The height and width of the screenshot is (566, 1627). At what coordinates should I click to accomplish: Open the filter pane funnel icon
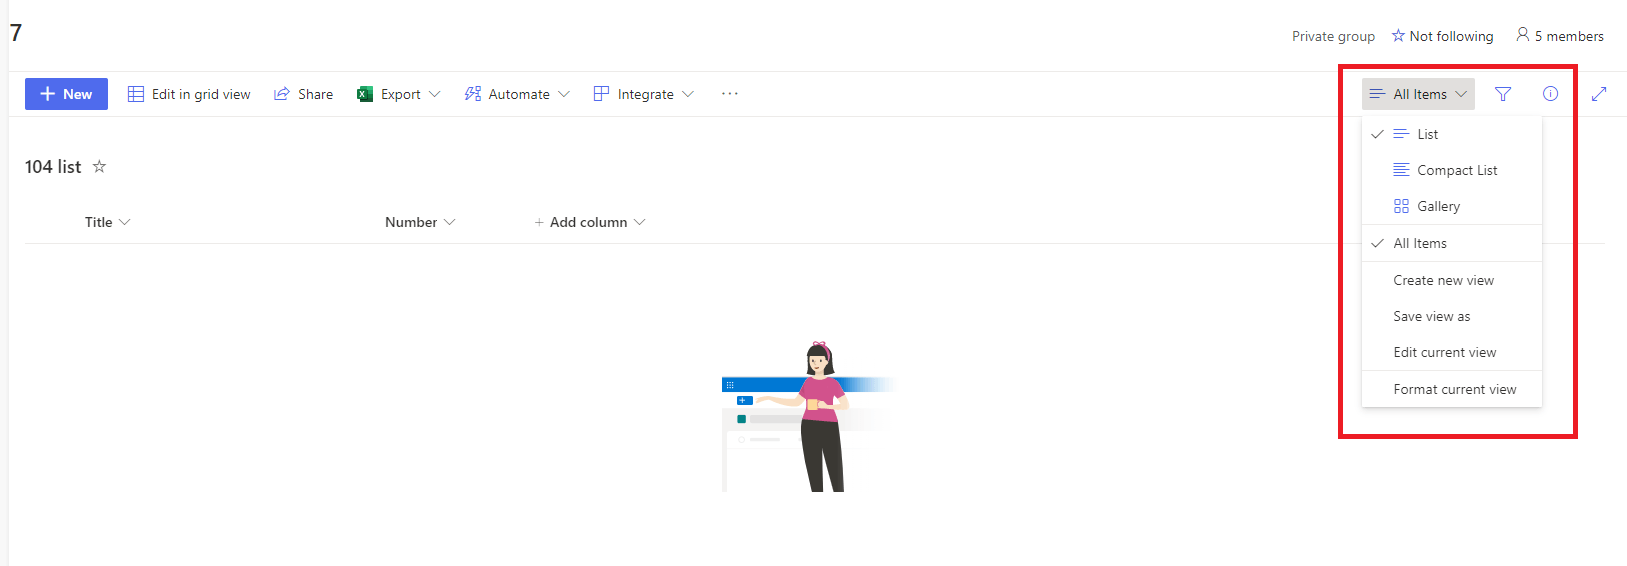[x=1503, y=94]
